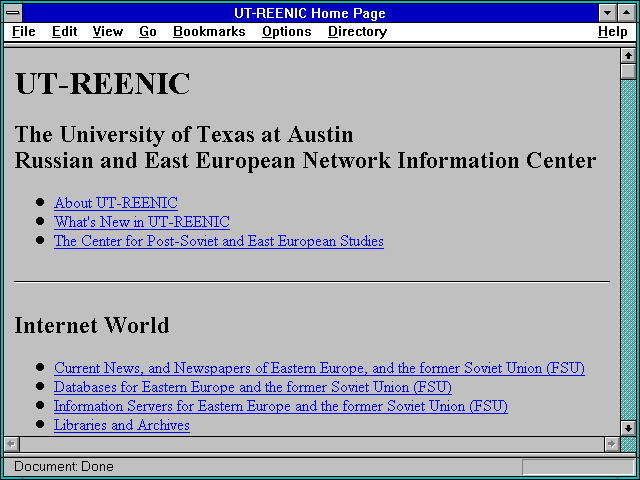Open the Directory menu

tap(358, 32)
